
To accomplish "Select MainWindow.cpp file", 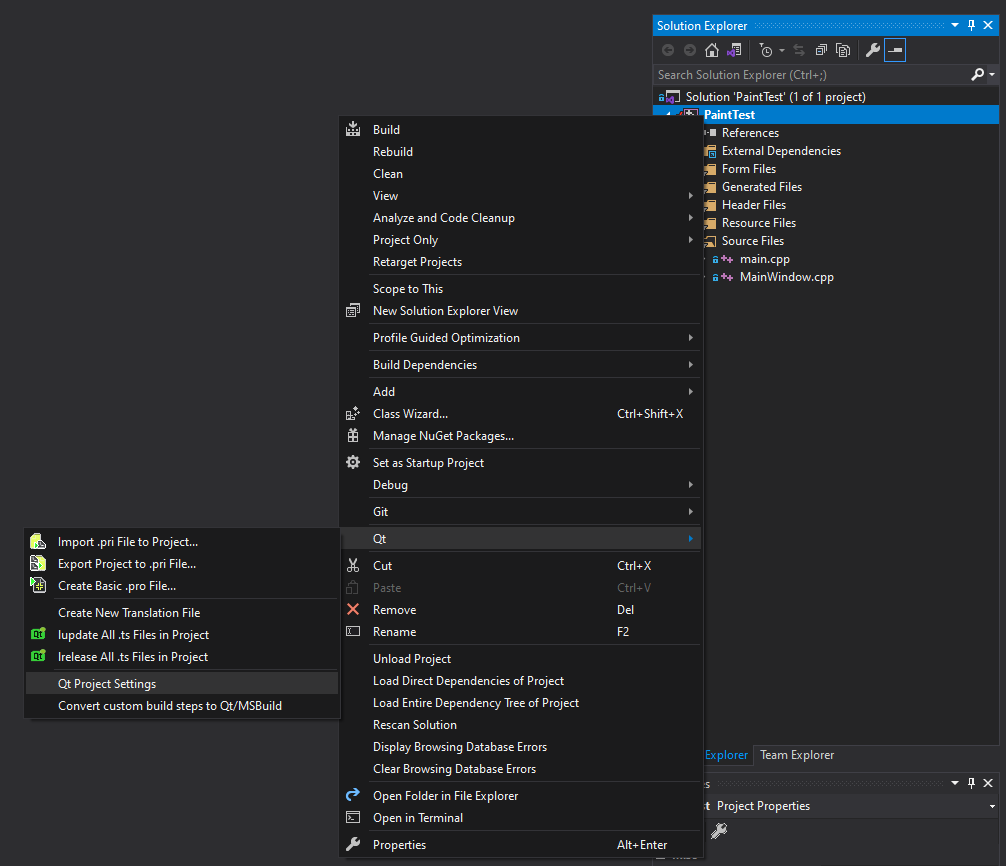I will tap(787, 277).
